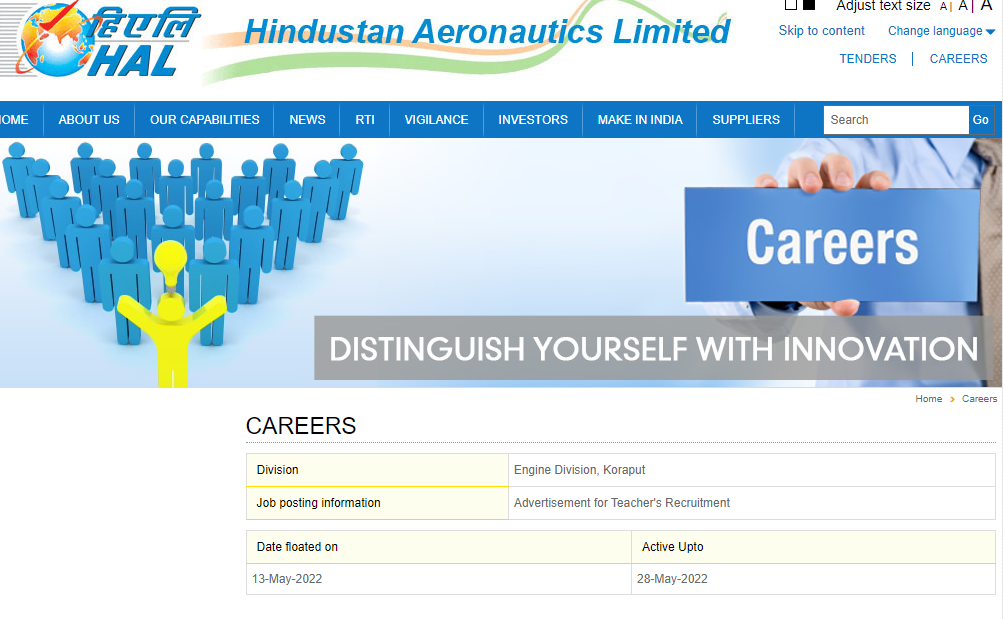Set text size to smallest A

(x=944, y=7)
